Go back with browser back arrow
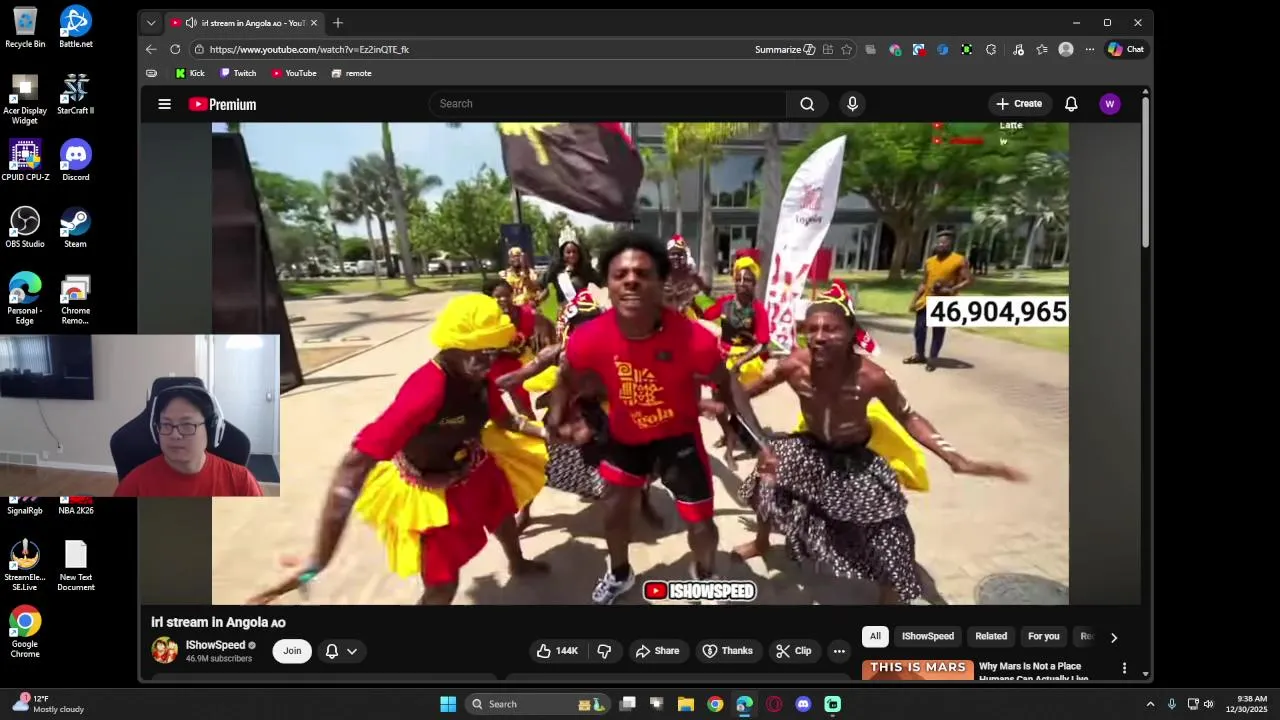This screenshot has height=720, width=1280. (151, 49)
